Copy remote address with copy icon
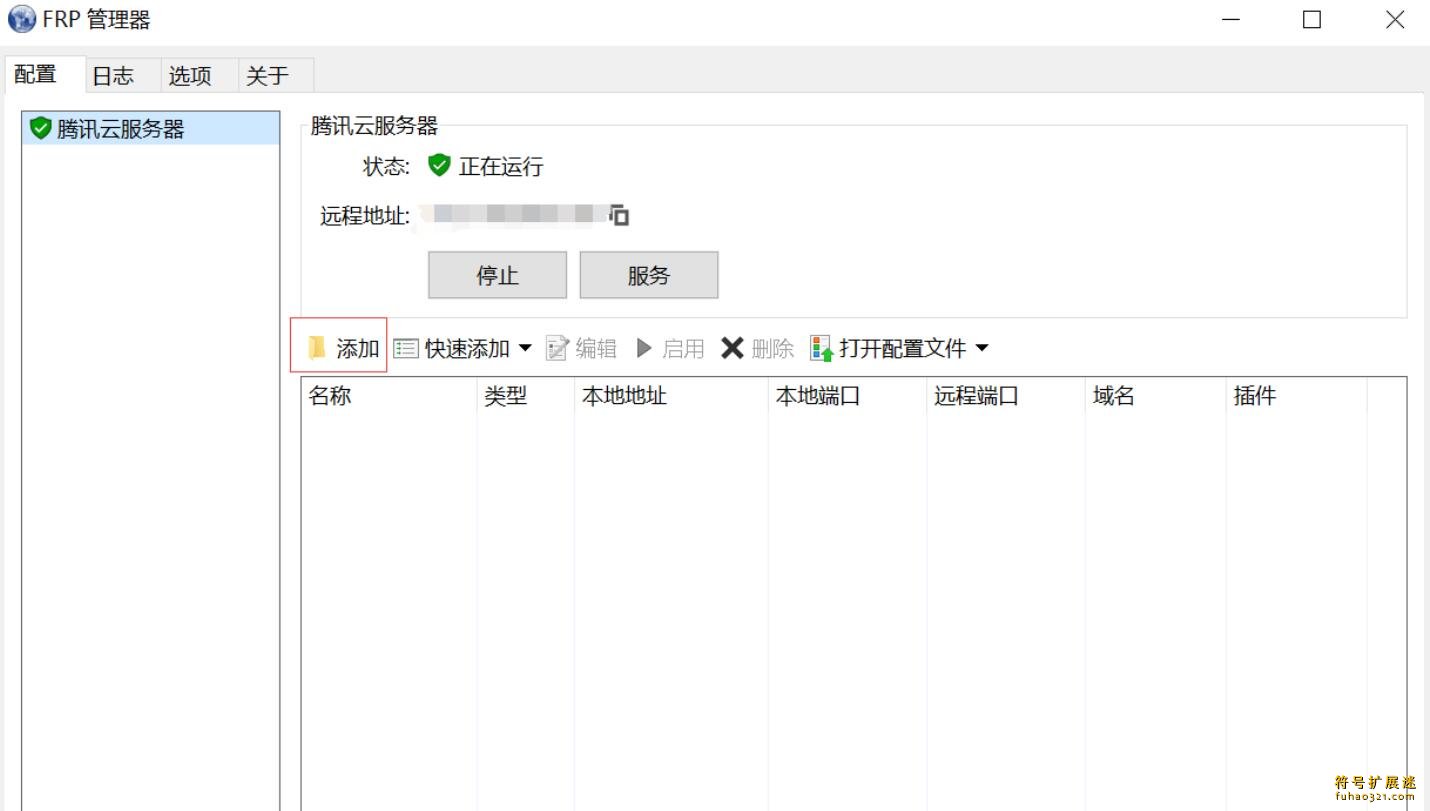This screenshot has height=811, width=1430. (x=620, y=214)
